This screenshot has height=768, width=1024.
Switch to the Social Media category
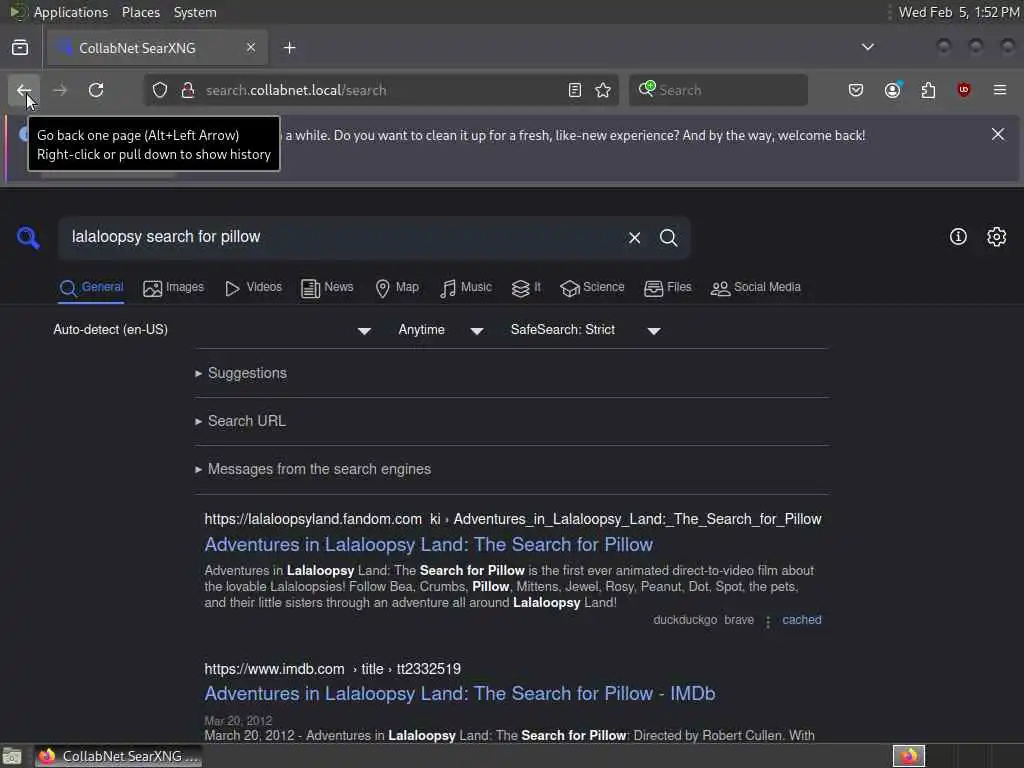756,287
